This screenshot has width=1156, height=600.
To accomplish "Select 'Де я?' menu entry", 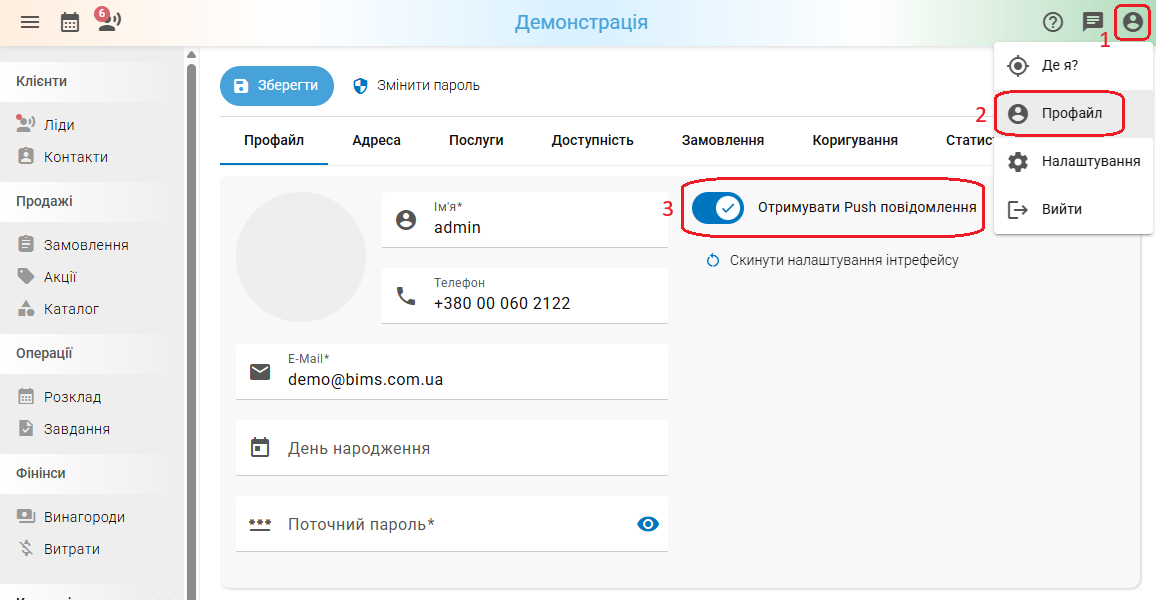I will tap(1073, 65).
